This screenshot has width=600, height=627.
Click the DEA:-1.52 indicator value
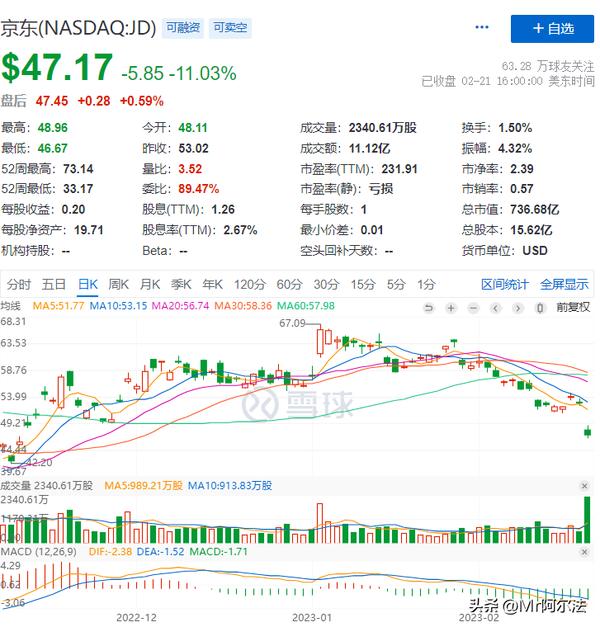(160, 552)
